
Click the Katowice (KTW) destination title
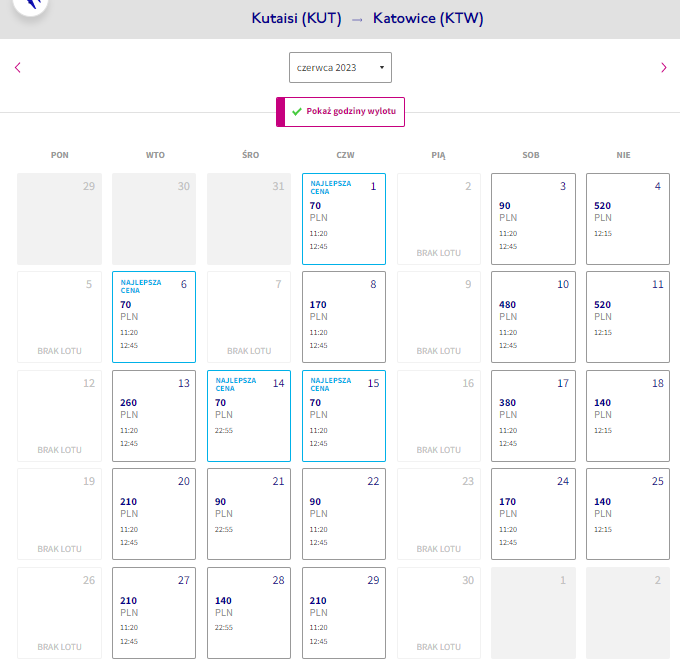click(x=428, y=18)
